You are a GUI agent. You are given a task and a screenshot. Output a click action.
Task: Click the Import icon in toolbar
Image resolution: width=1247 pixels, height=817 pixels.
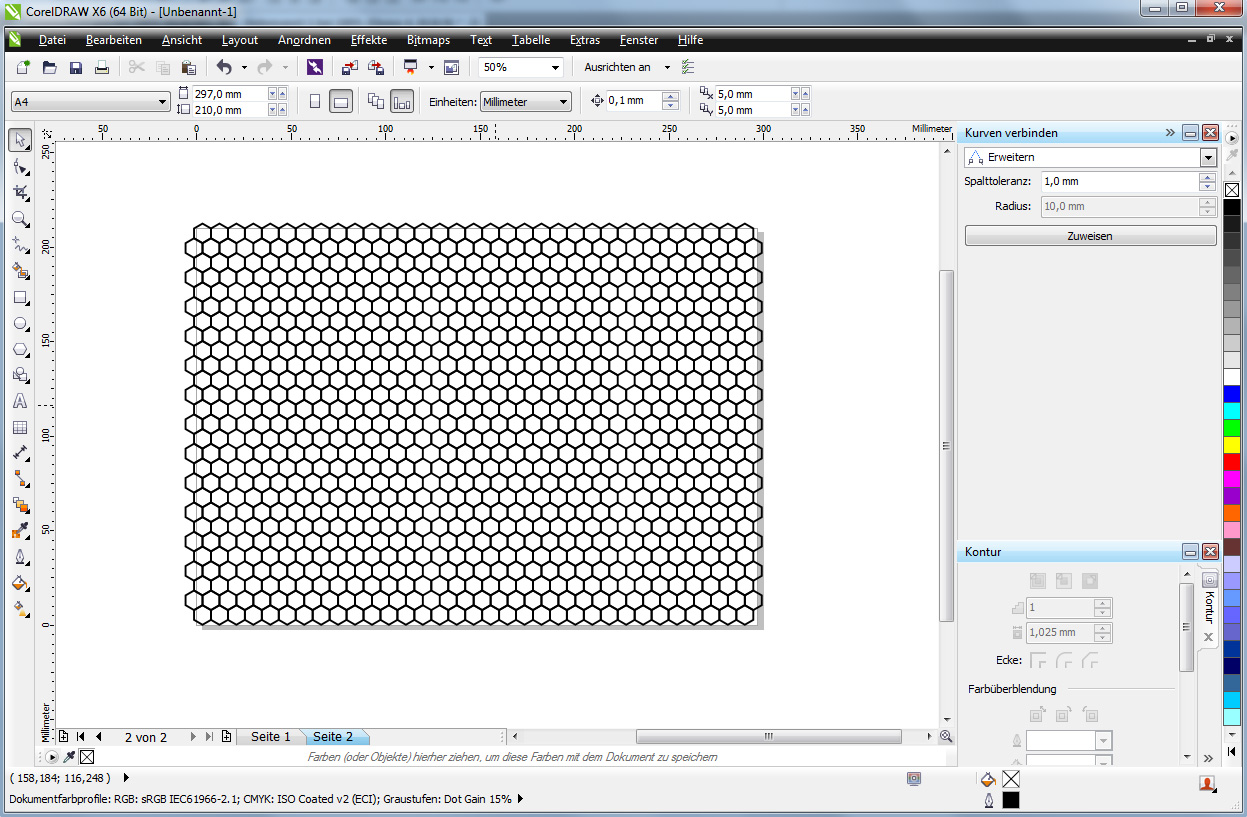[x=349, y=67]
